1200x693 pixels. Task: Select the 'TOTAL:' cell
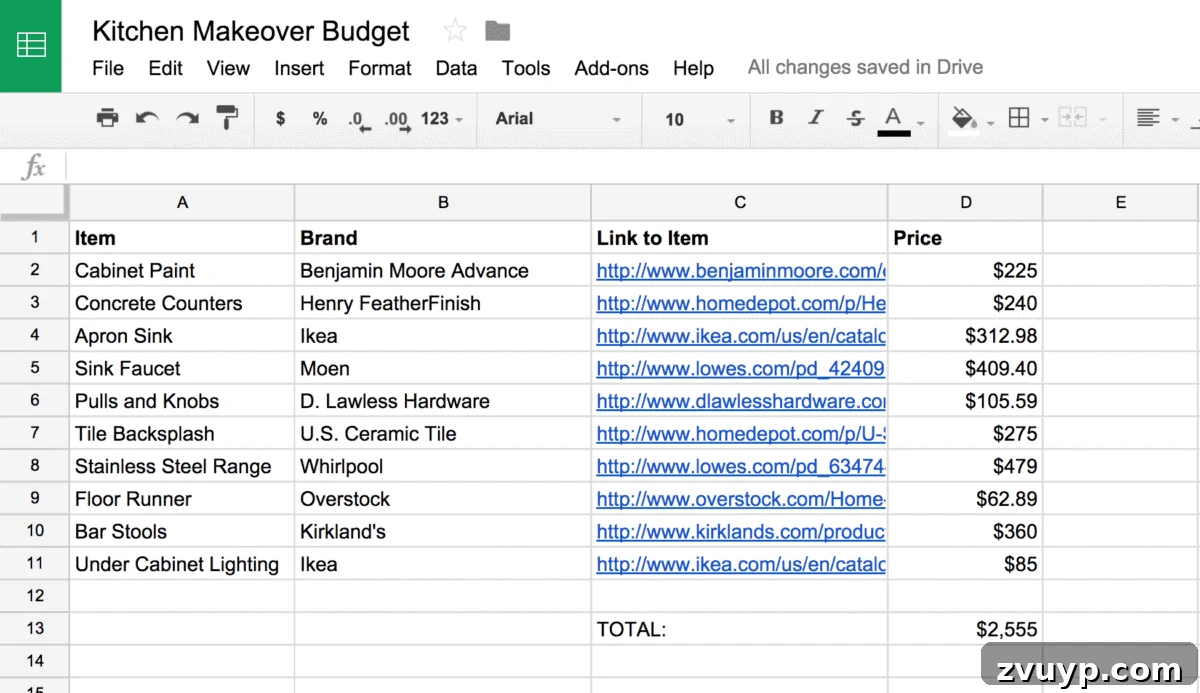(740, 629)
